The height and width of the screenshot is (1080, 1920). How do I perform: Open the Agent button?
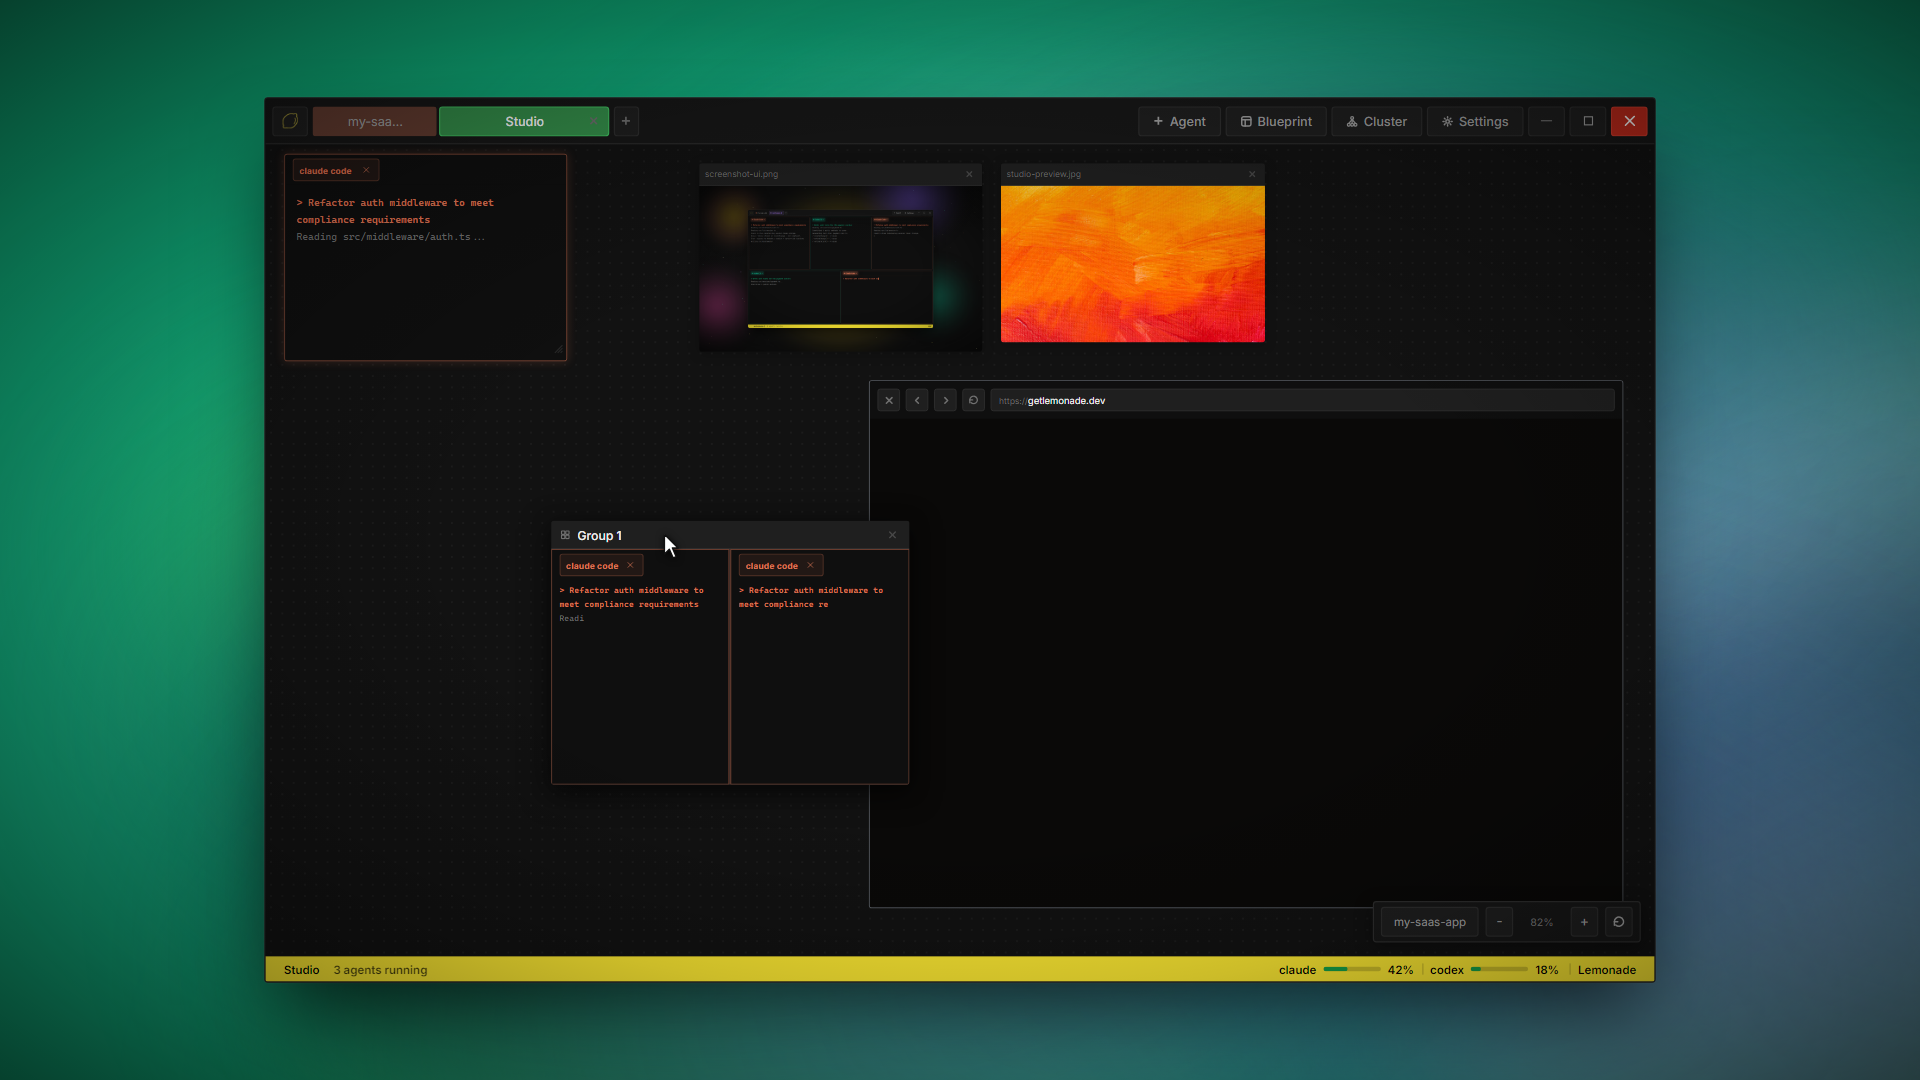(x=1179, y=121)
